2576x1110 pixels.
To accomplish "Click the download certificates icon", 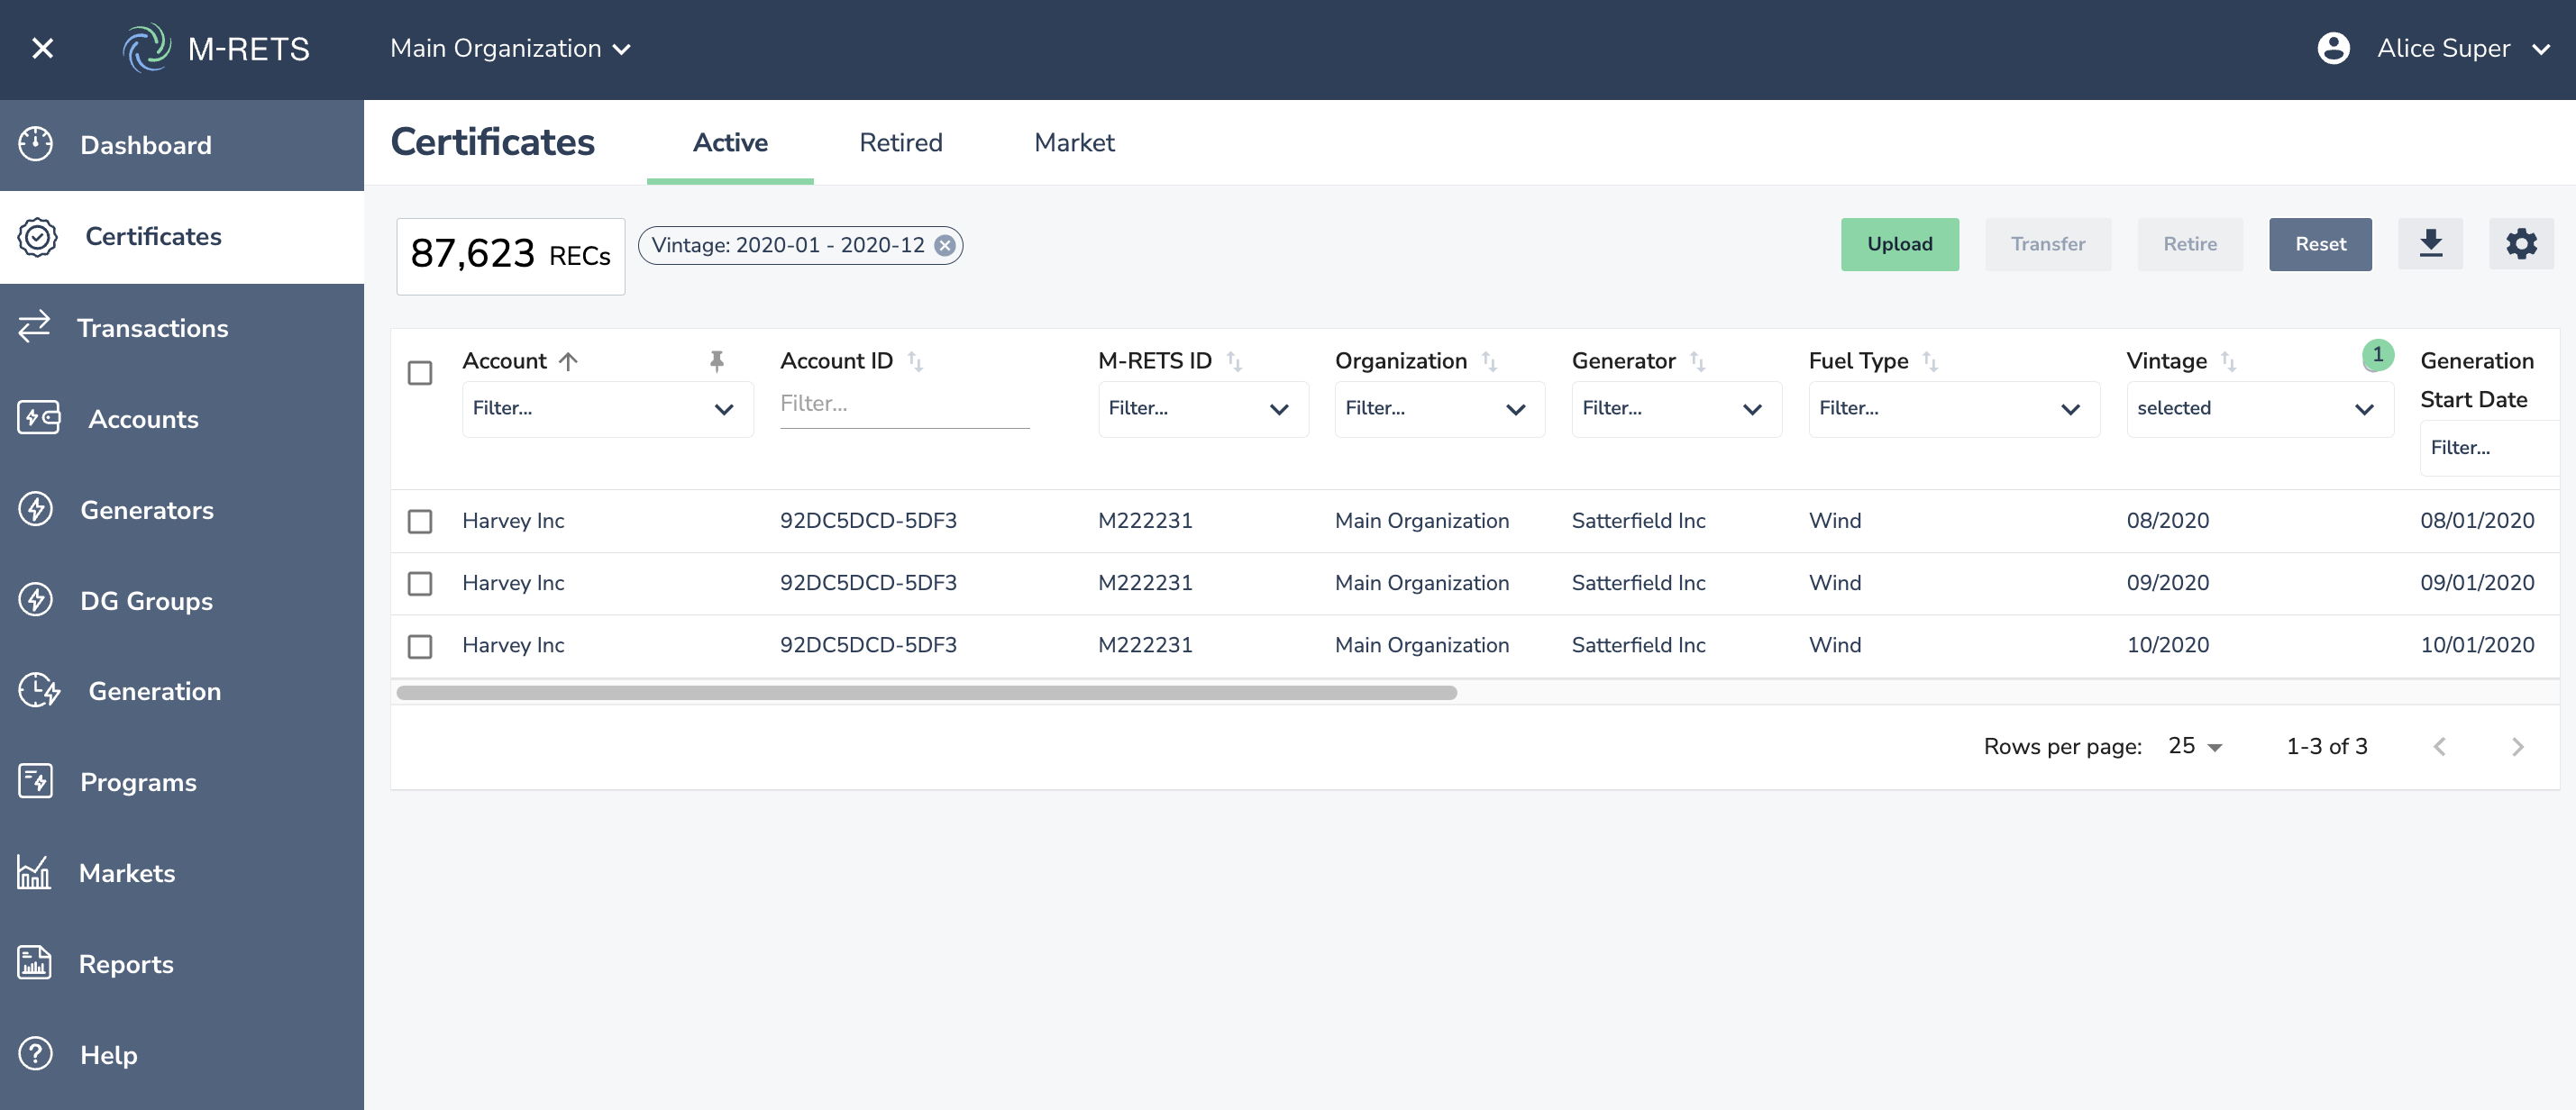I will click(2430, 244).
